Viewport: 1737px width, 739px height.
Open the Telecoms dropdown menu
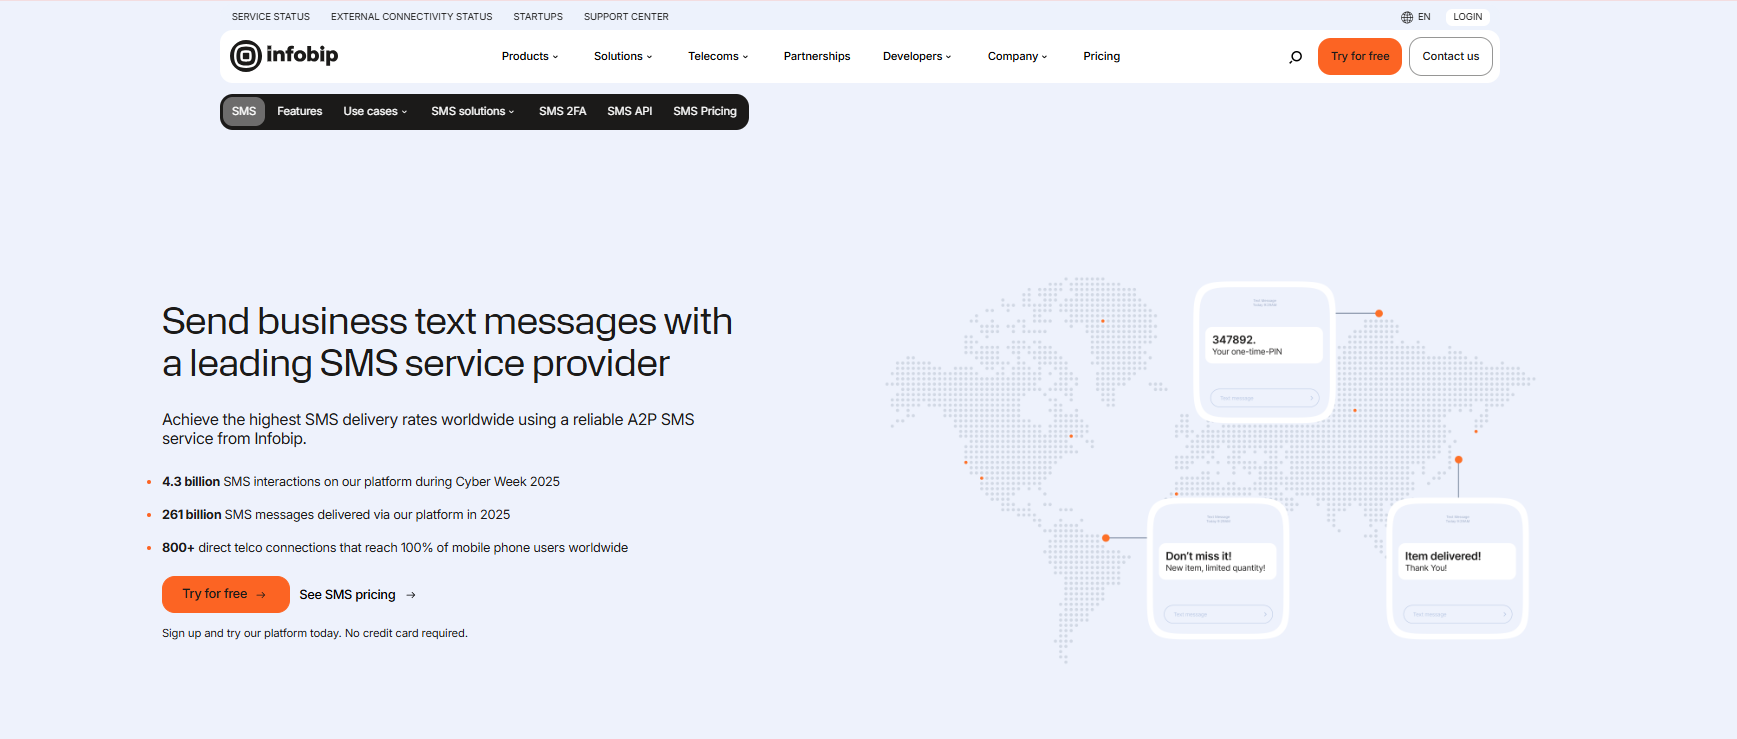[x=718, y=57]
